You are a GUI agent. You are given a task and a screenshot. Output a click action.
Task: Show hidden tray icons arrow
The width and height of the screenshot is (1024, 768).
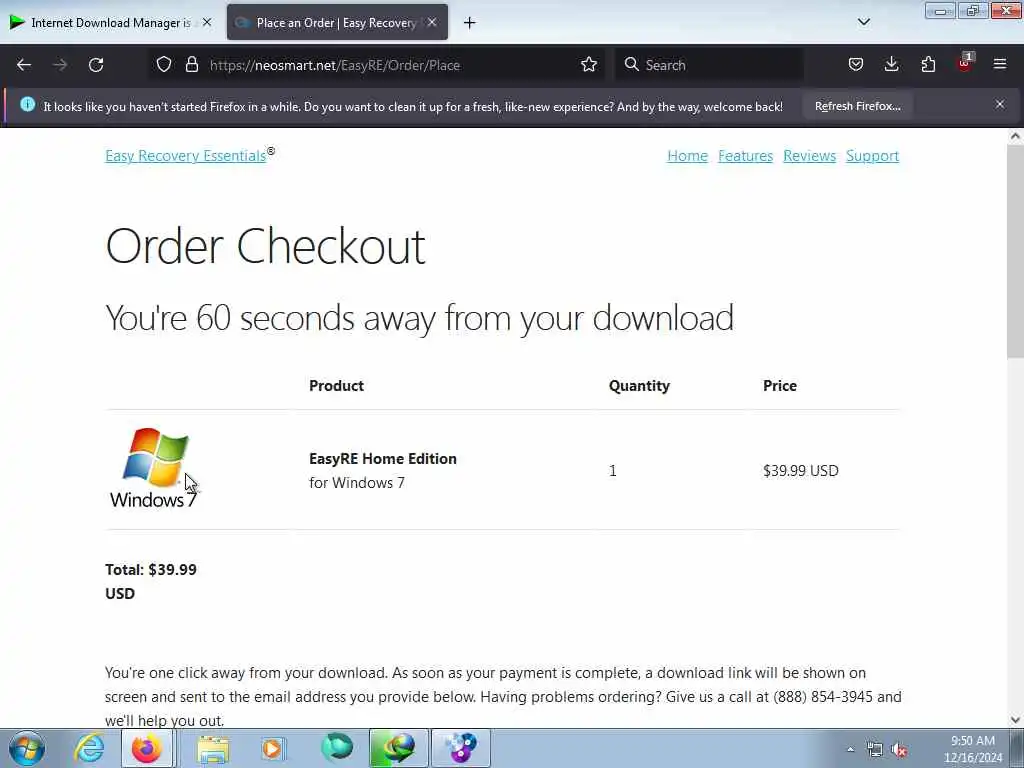[850, 750]
